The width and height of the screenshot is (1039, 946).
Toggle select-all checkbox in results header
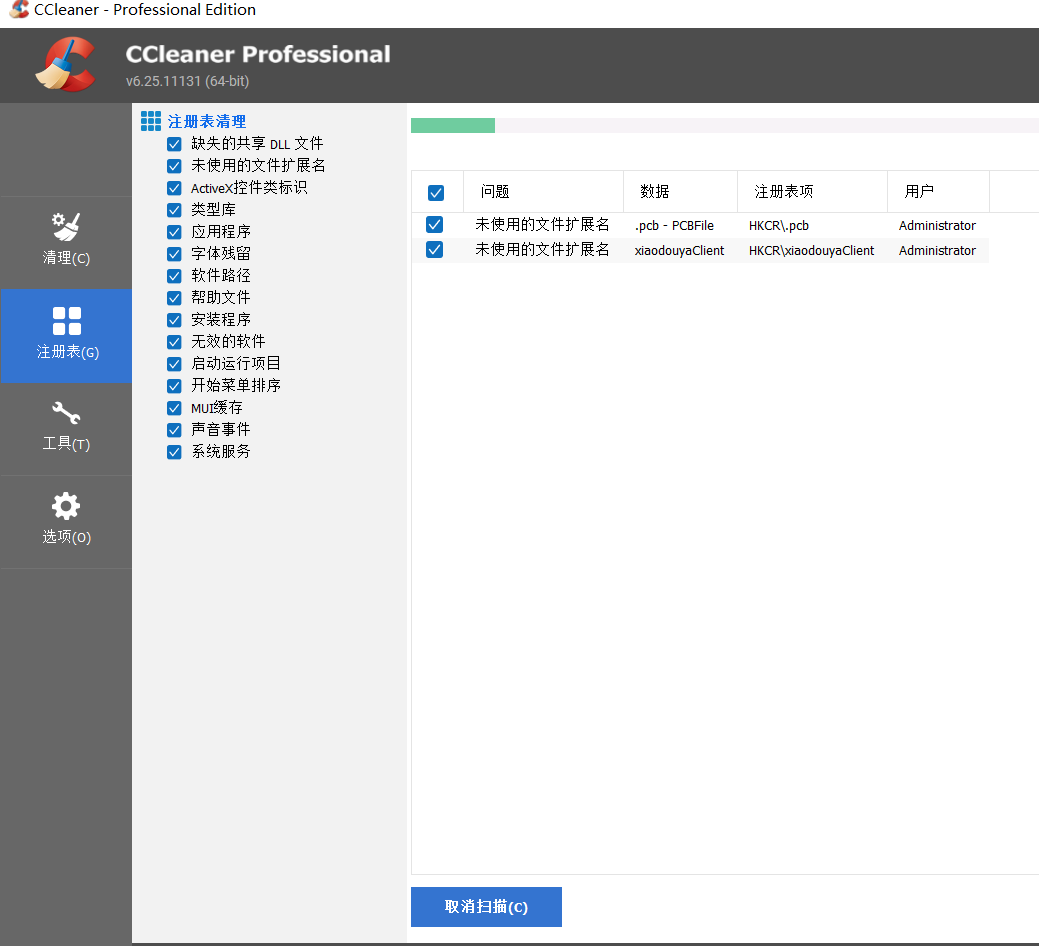click(x=436, y=193)
